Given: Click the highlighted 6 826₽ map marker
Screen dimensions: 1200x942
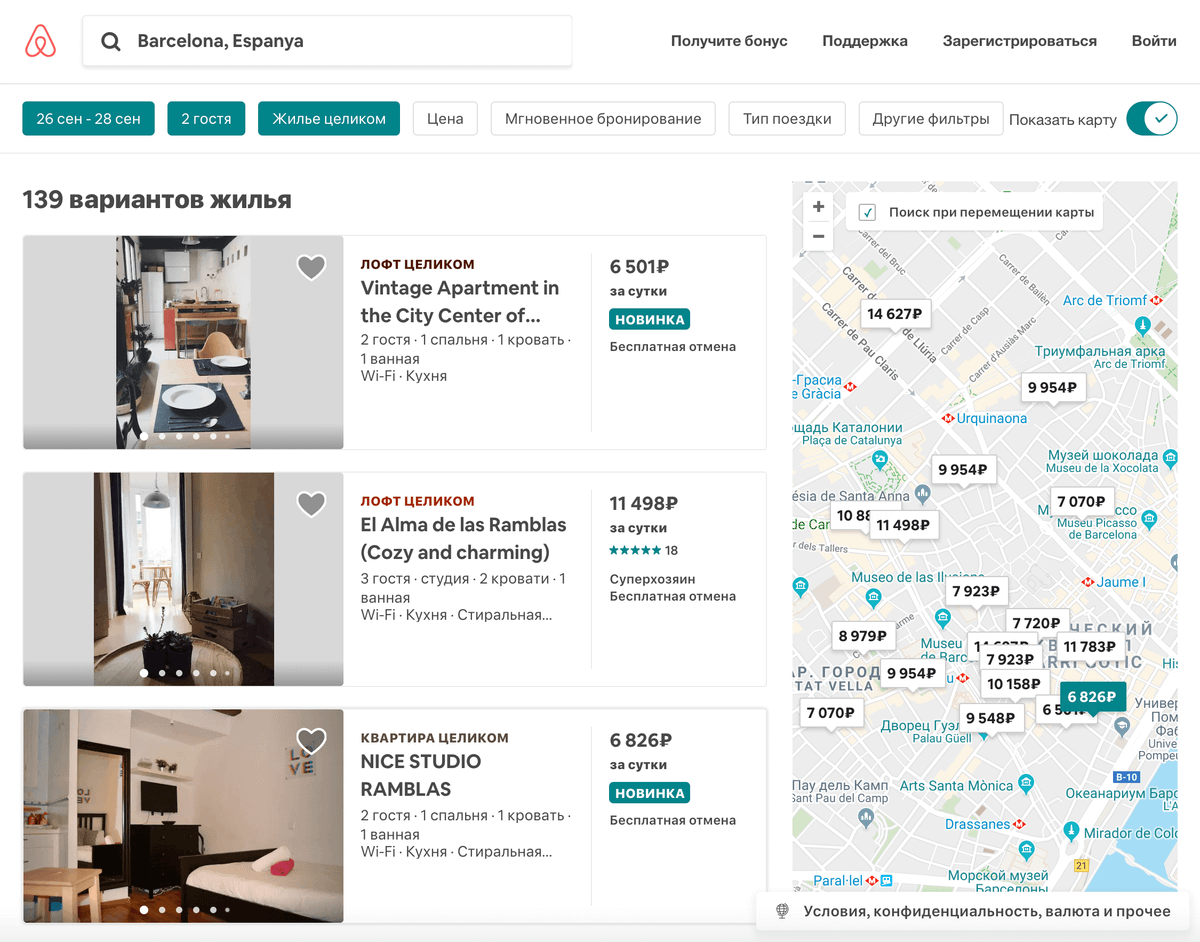Looking at the screenshot, I should (1091, 697).
